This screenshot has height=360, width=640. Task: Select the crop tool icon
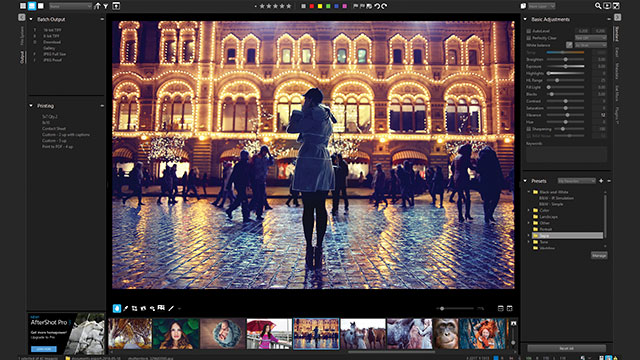click(134, 309)
